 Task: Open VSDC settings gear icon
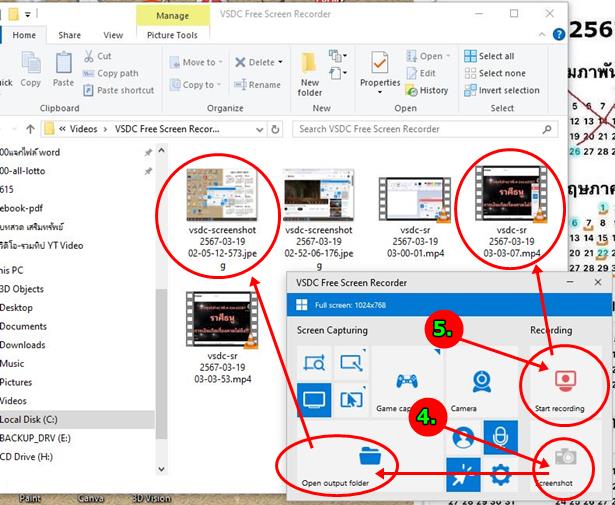tap(500, 474)
